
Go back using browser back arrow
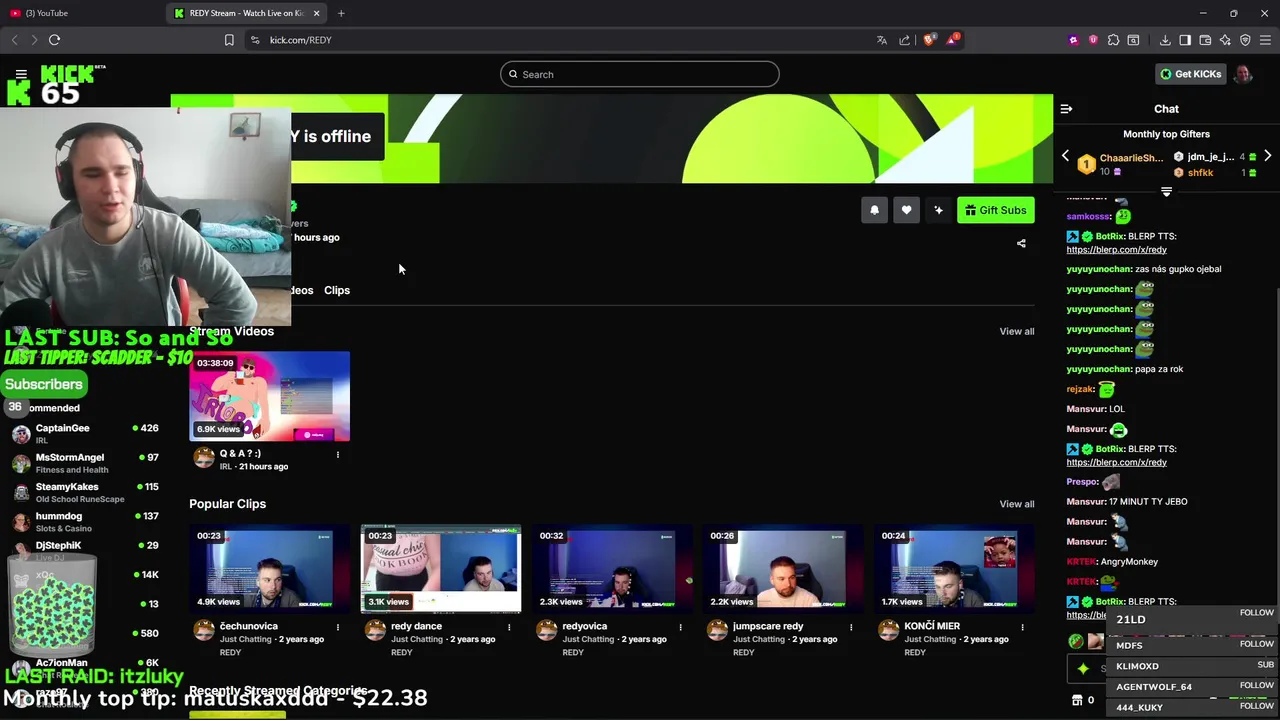[14, 40]
